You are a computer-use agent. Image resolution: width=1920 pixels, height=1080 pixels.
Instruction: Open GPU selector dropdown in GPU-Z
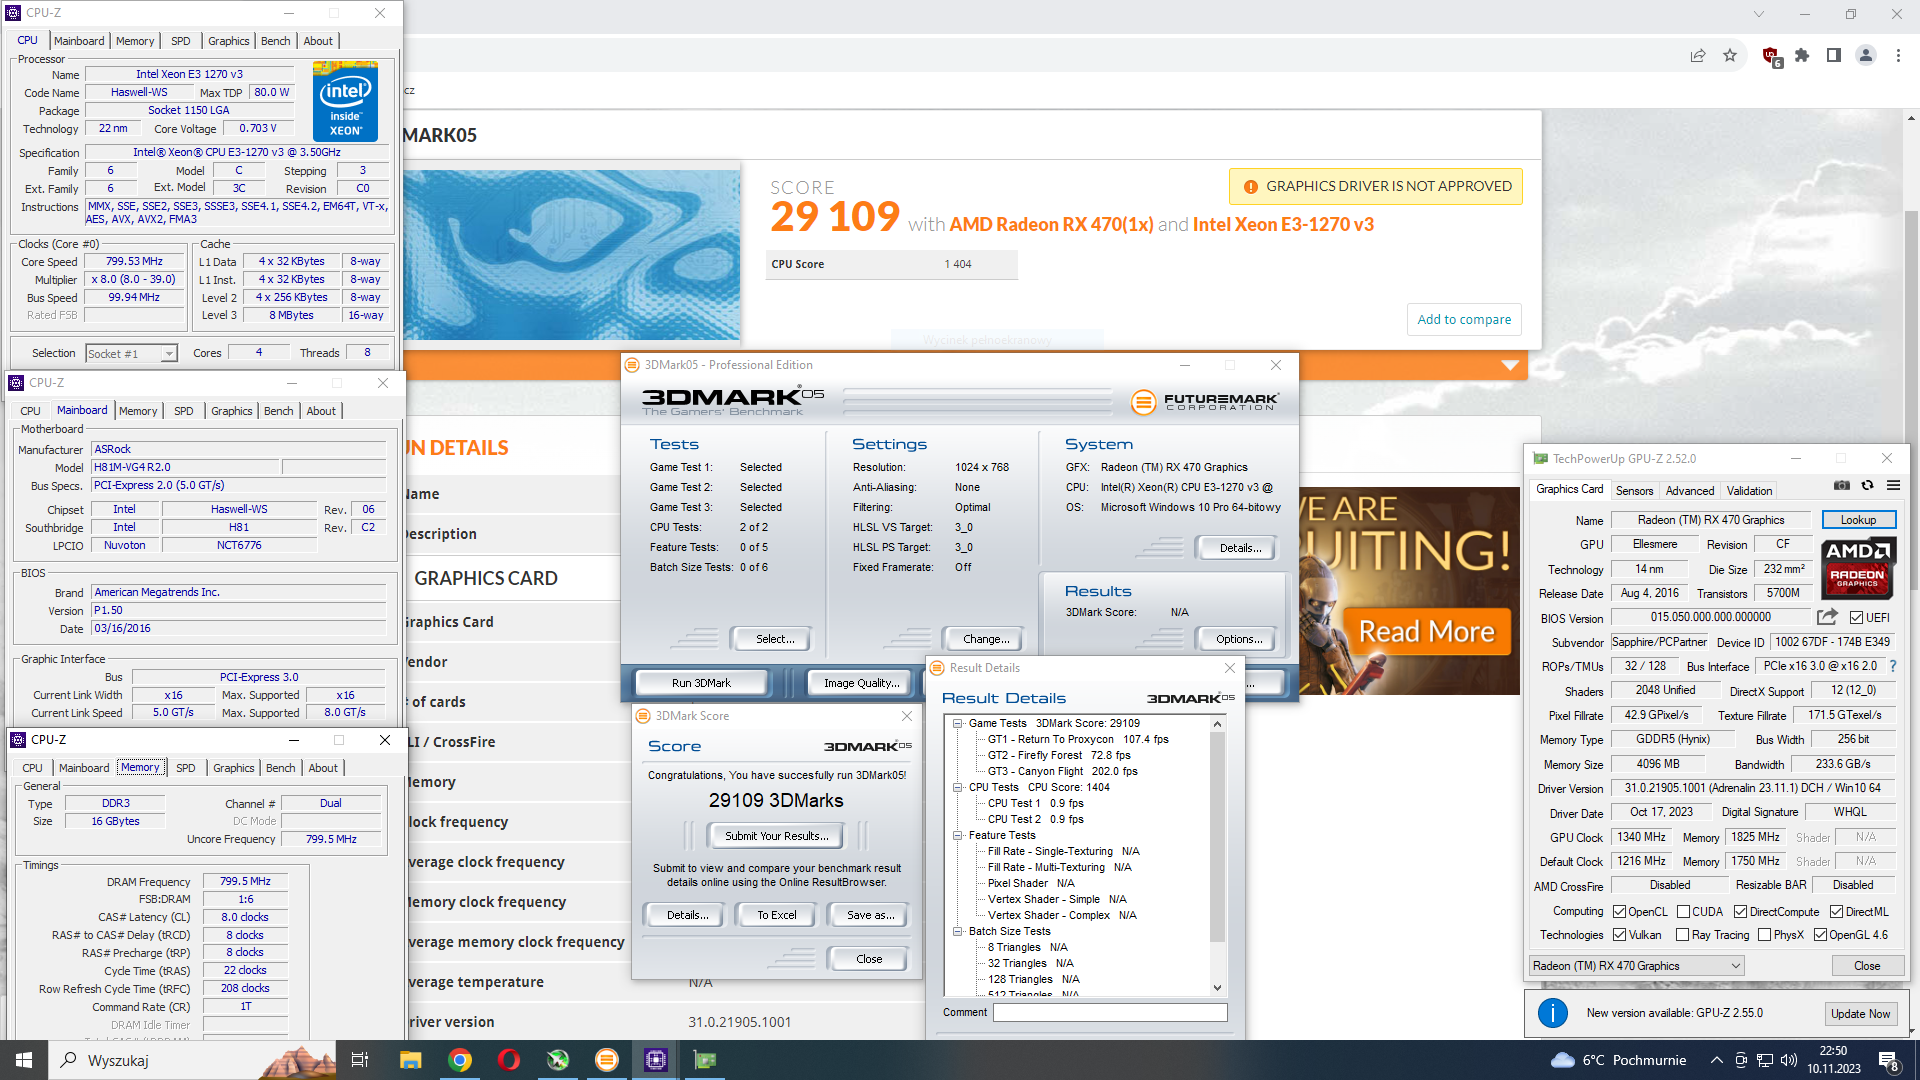click(1637, 965)
